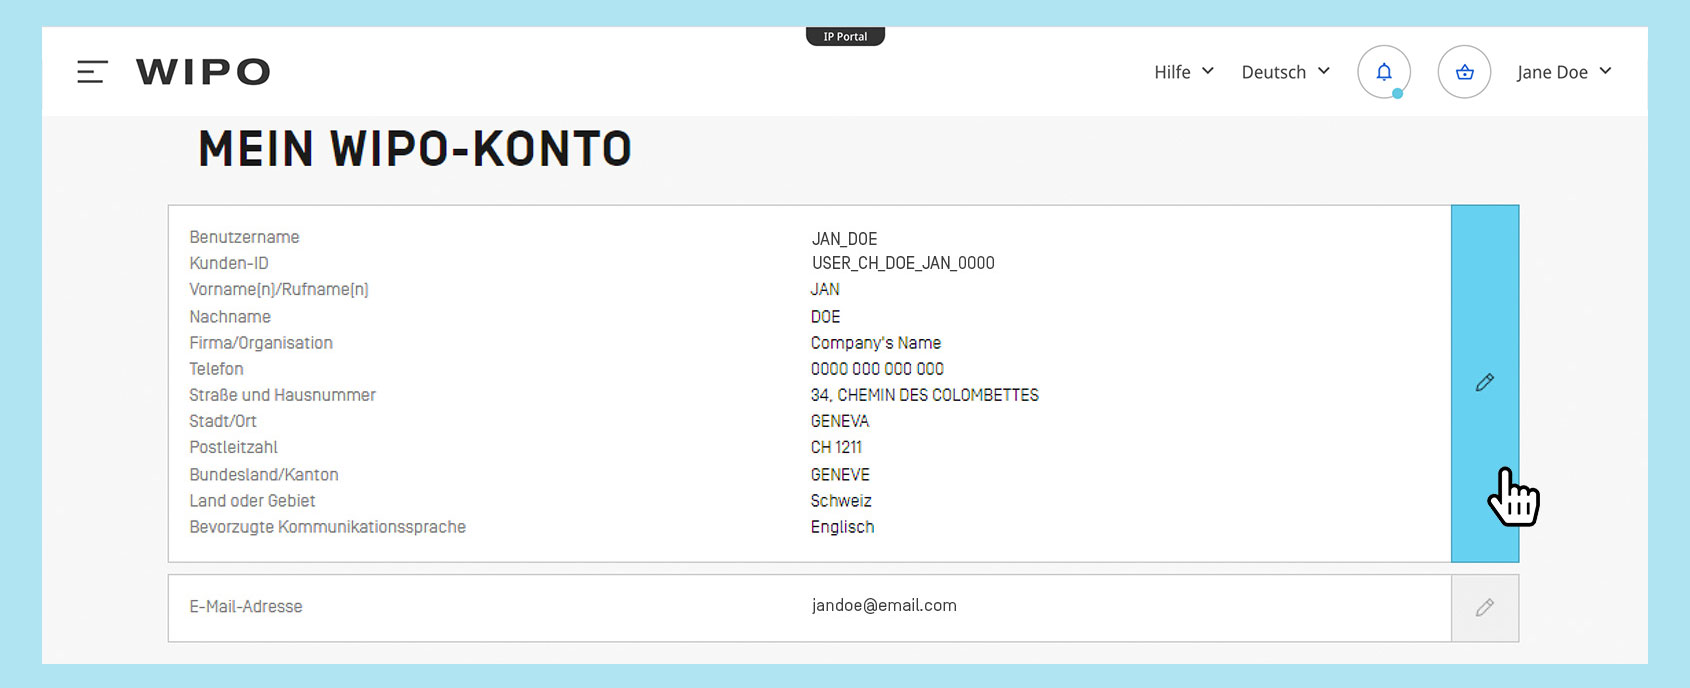Click the Benutzername value JAN_DOE
Screen dimensions: 1690x688
(844, 239)
